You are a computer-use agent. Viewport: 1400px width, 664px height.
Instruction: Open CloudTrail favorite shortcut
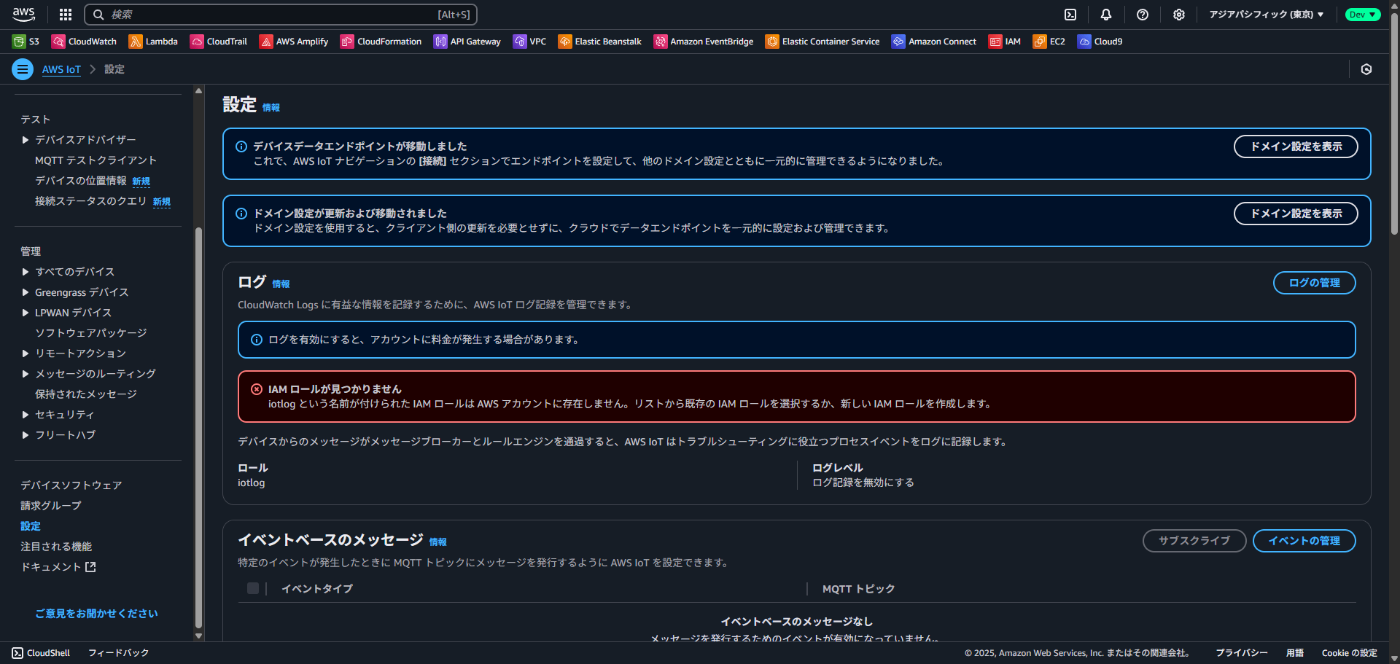point(219,42)
